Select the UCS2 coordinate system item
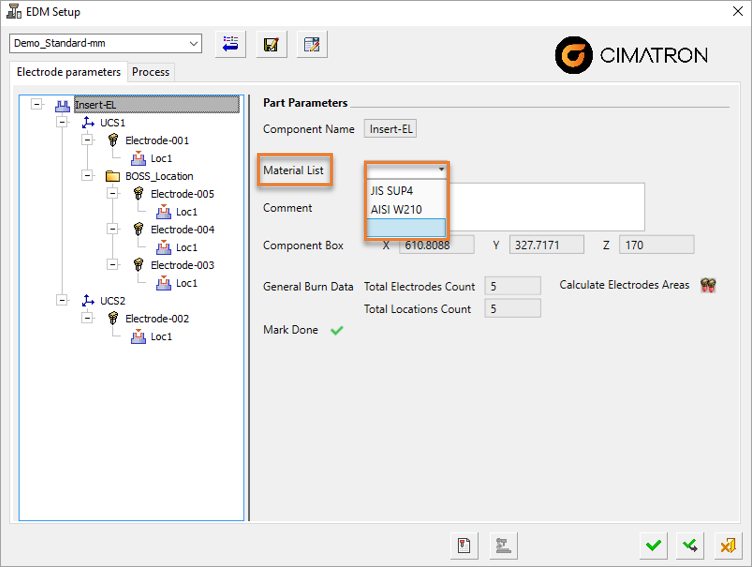752x567 pixels. tap(113, 301)
